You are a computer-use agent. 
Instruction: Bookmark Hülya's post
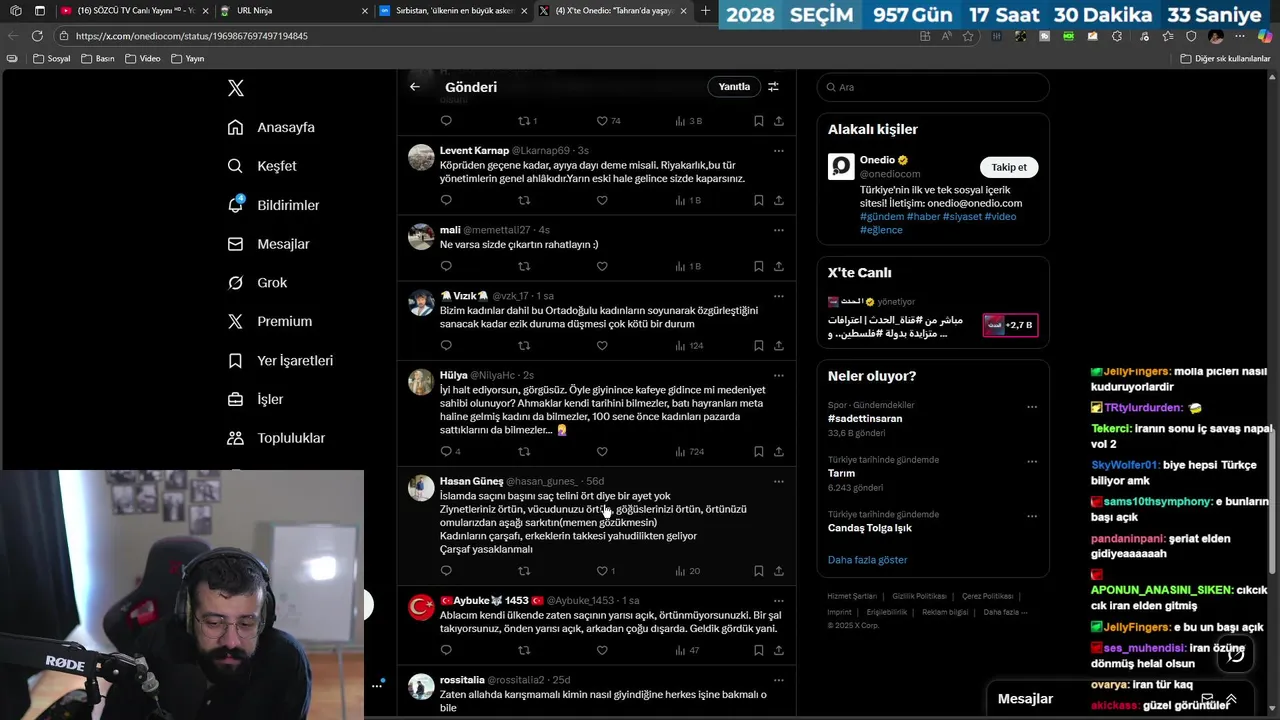tap(758, 452)
